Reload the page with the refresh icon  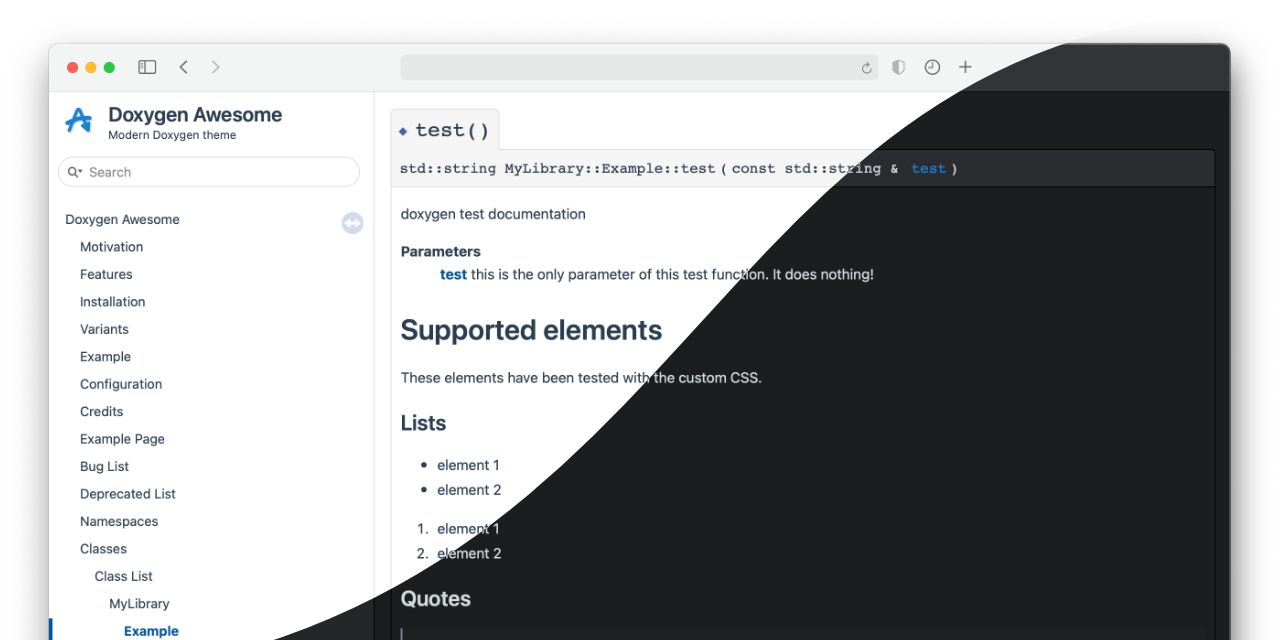click(x=866, y=67)
